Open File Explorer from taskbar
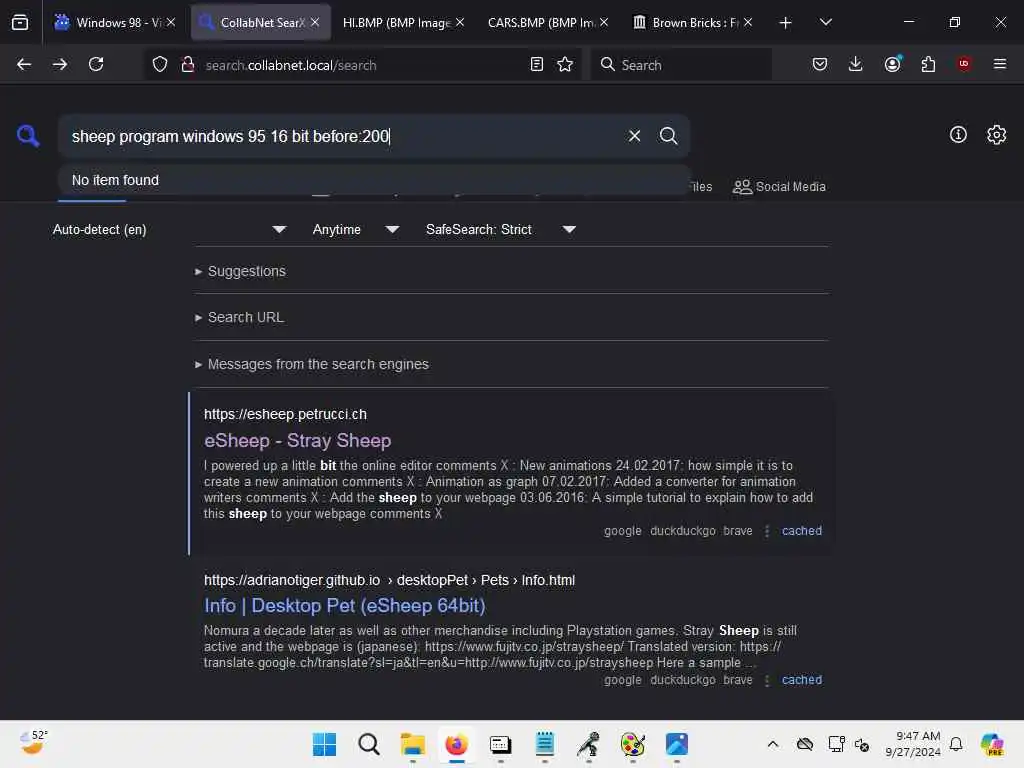The image size is (1024, 768). tap(413, 744)
